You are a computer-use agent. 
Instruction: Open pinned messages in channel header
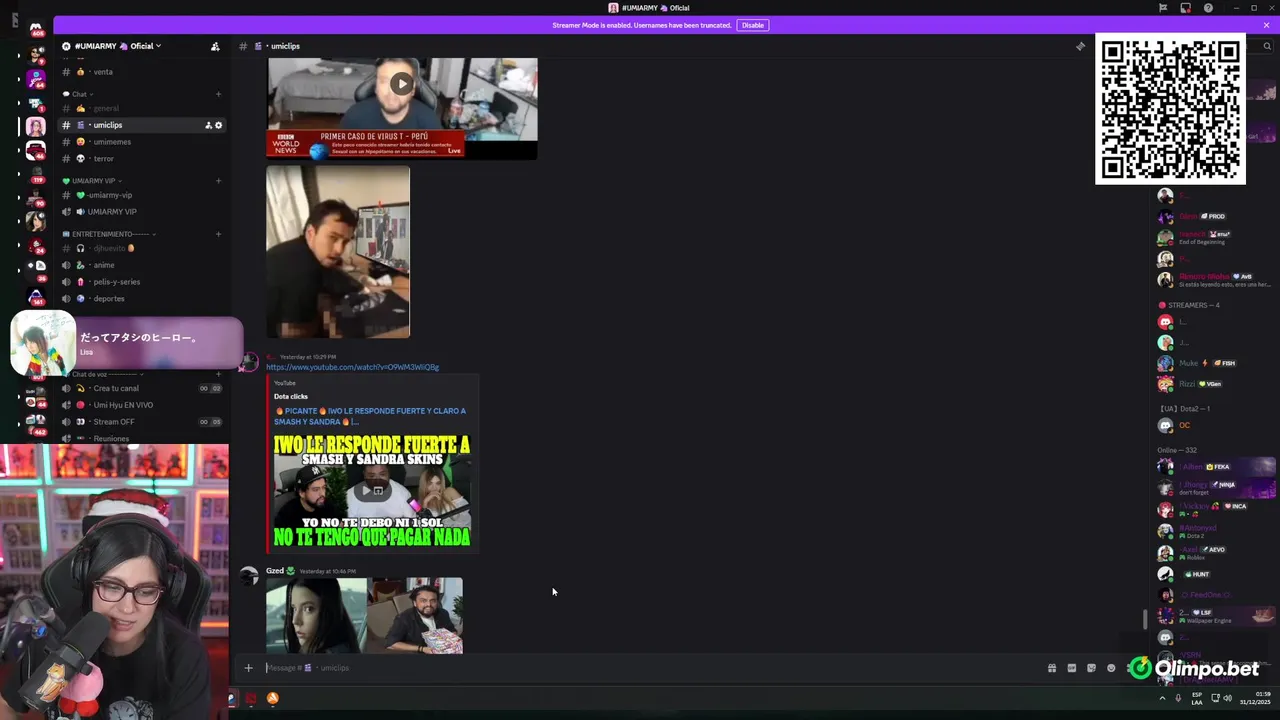click(1080, 46)
